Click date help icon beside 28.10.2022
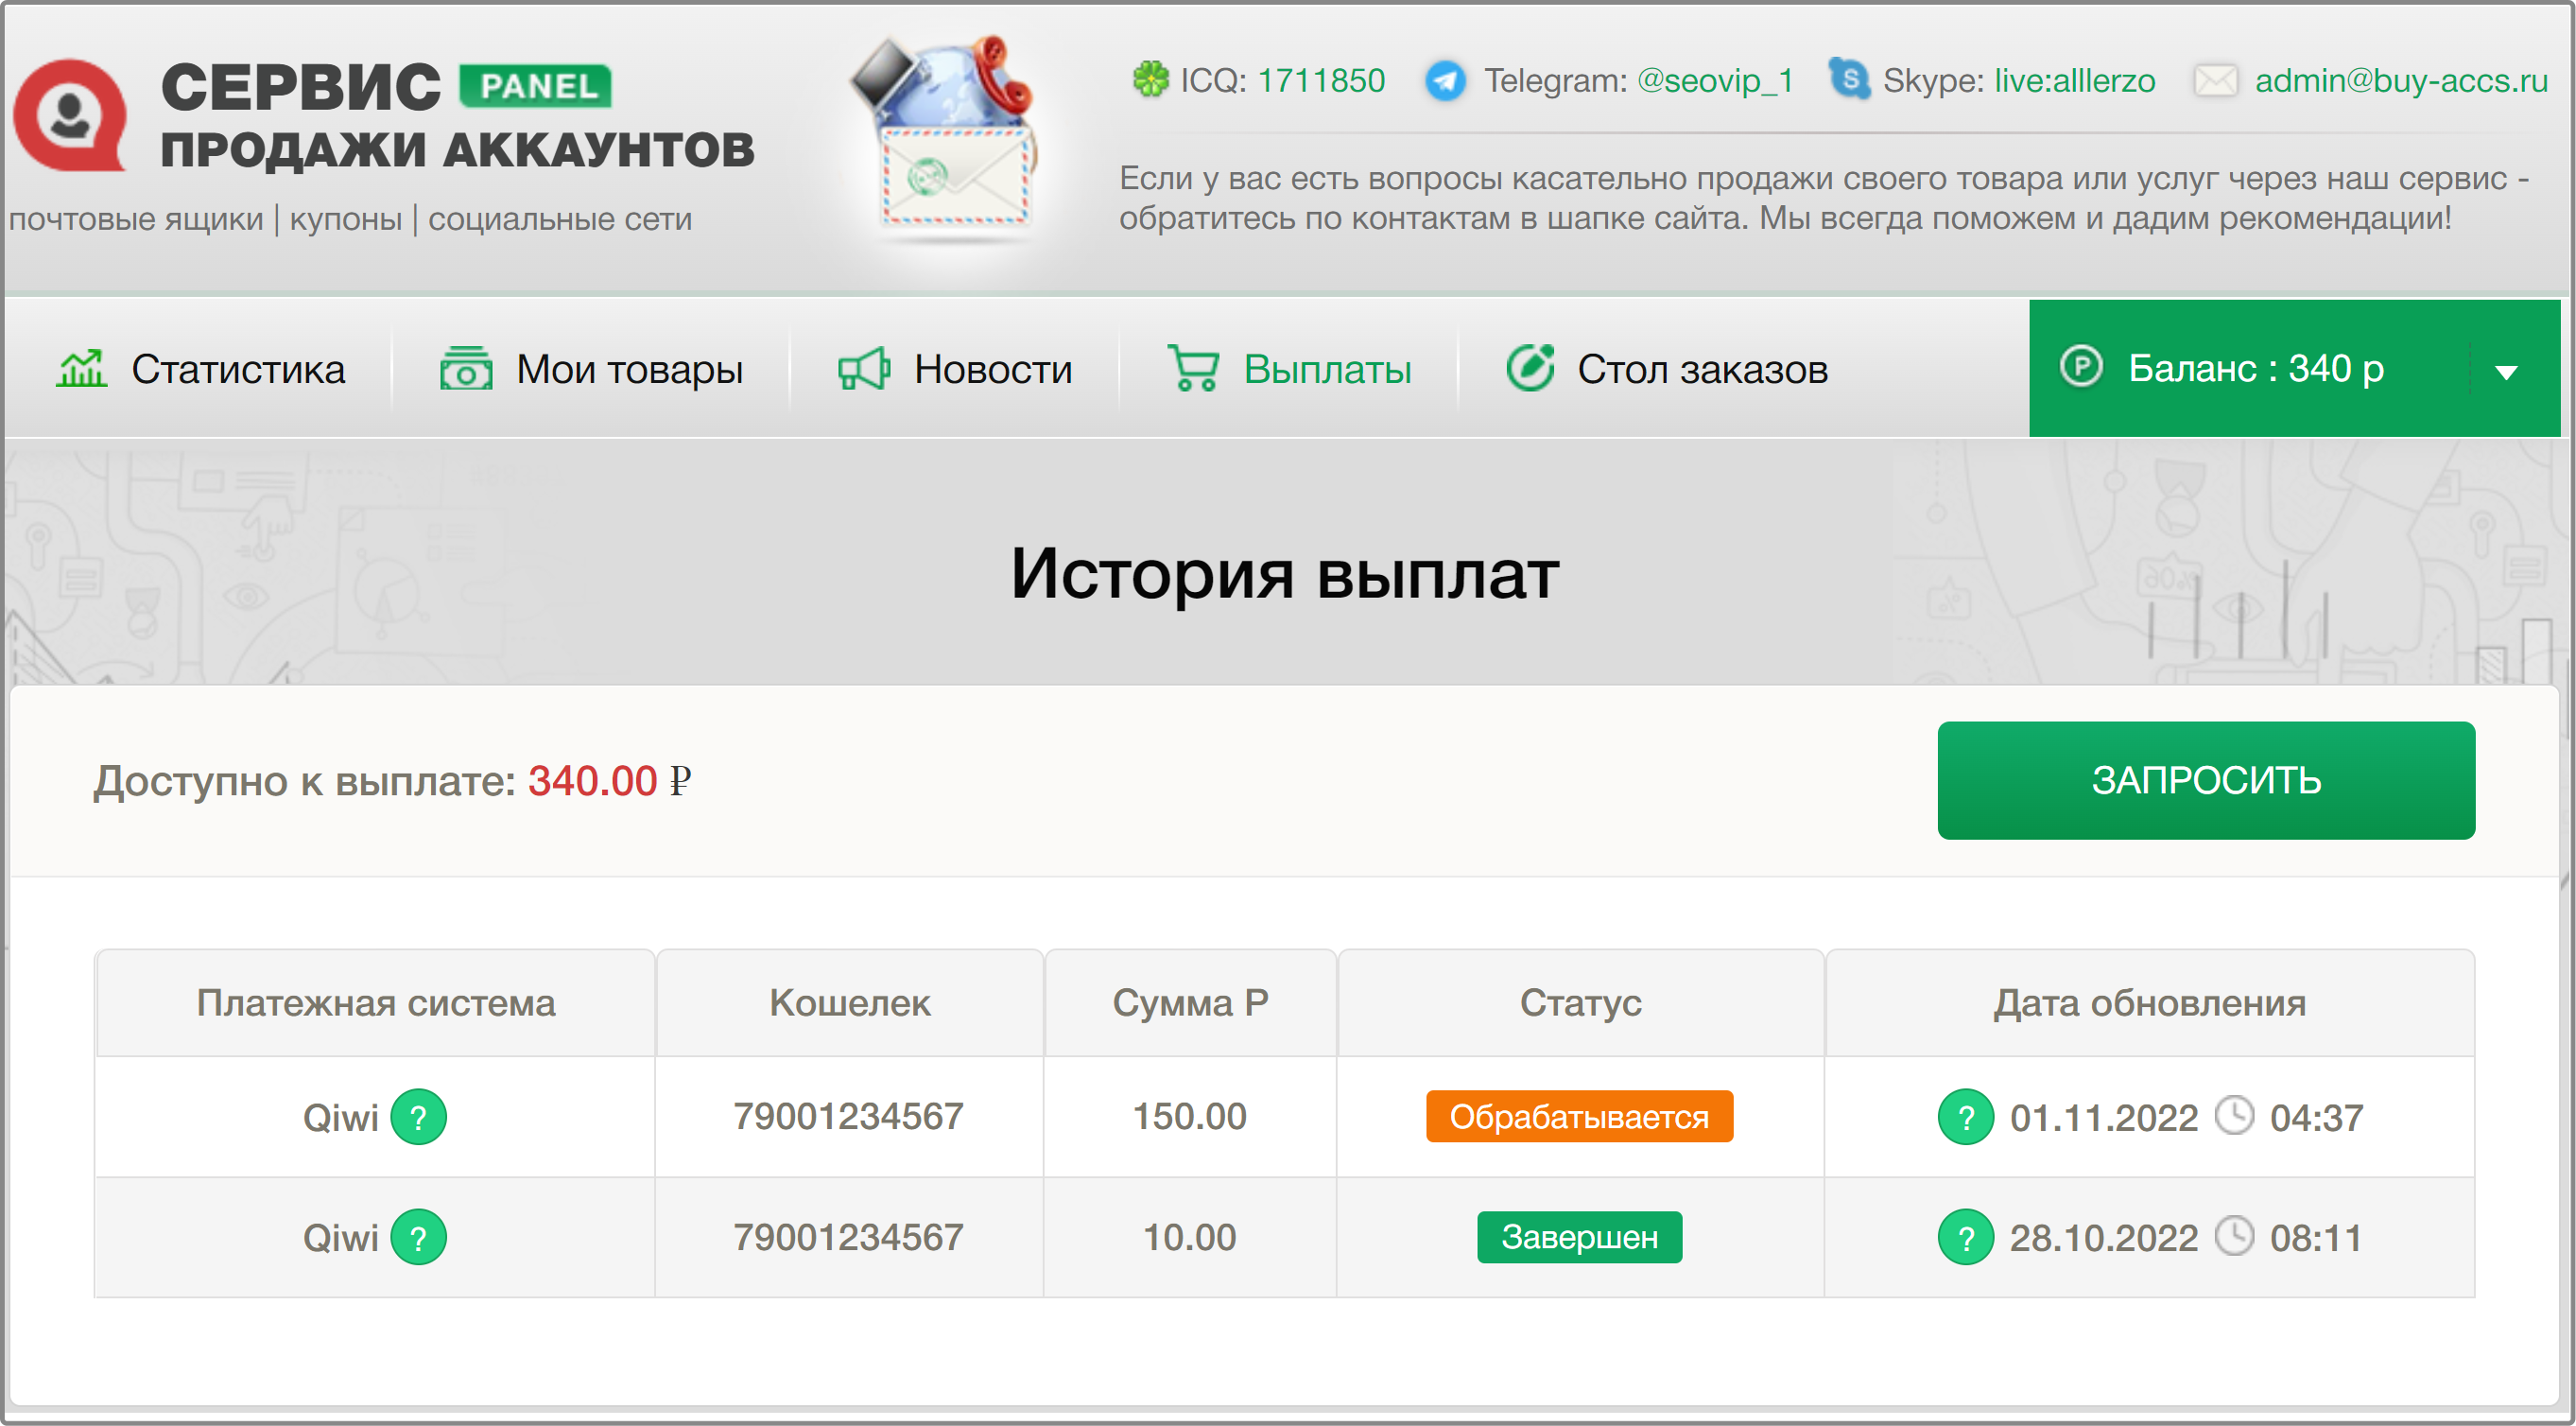This screenshot has height=1426, width=2576. coord(1965,1238)
